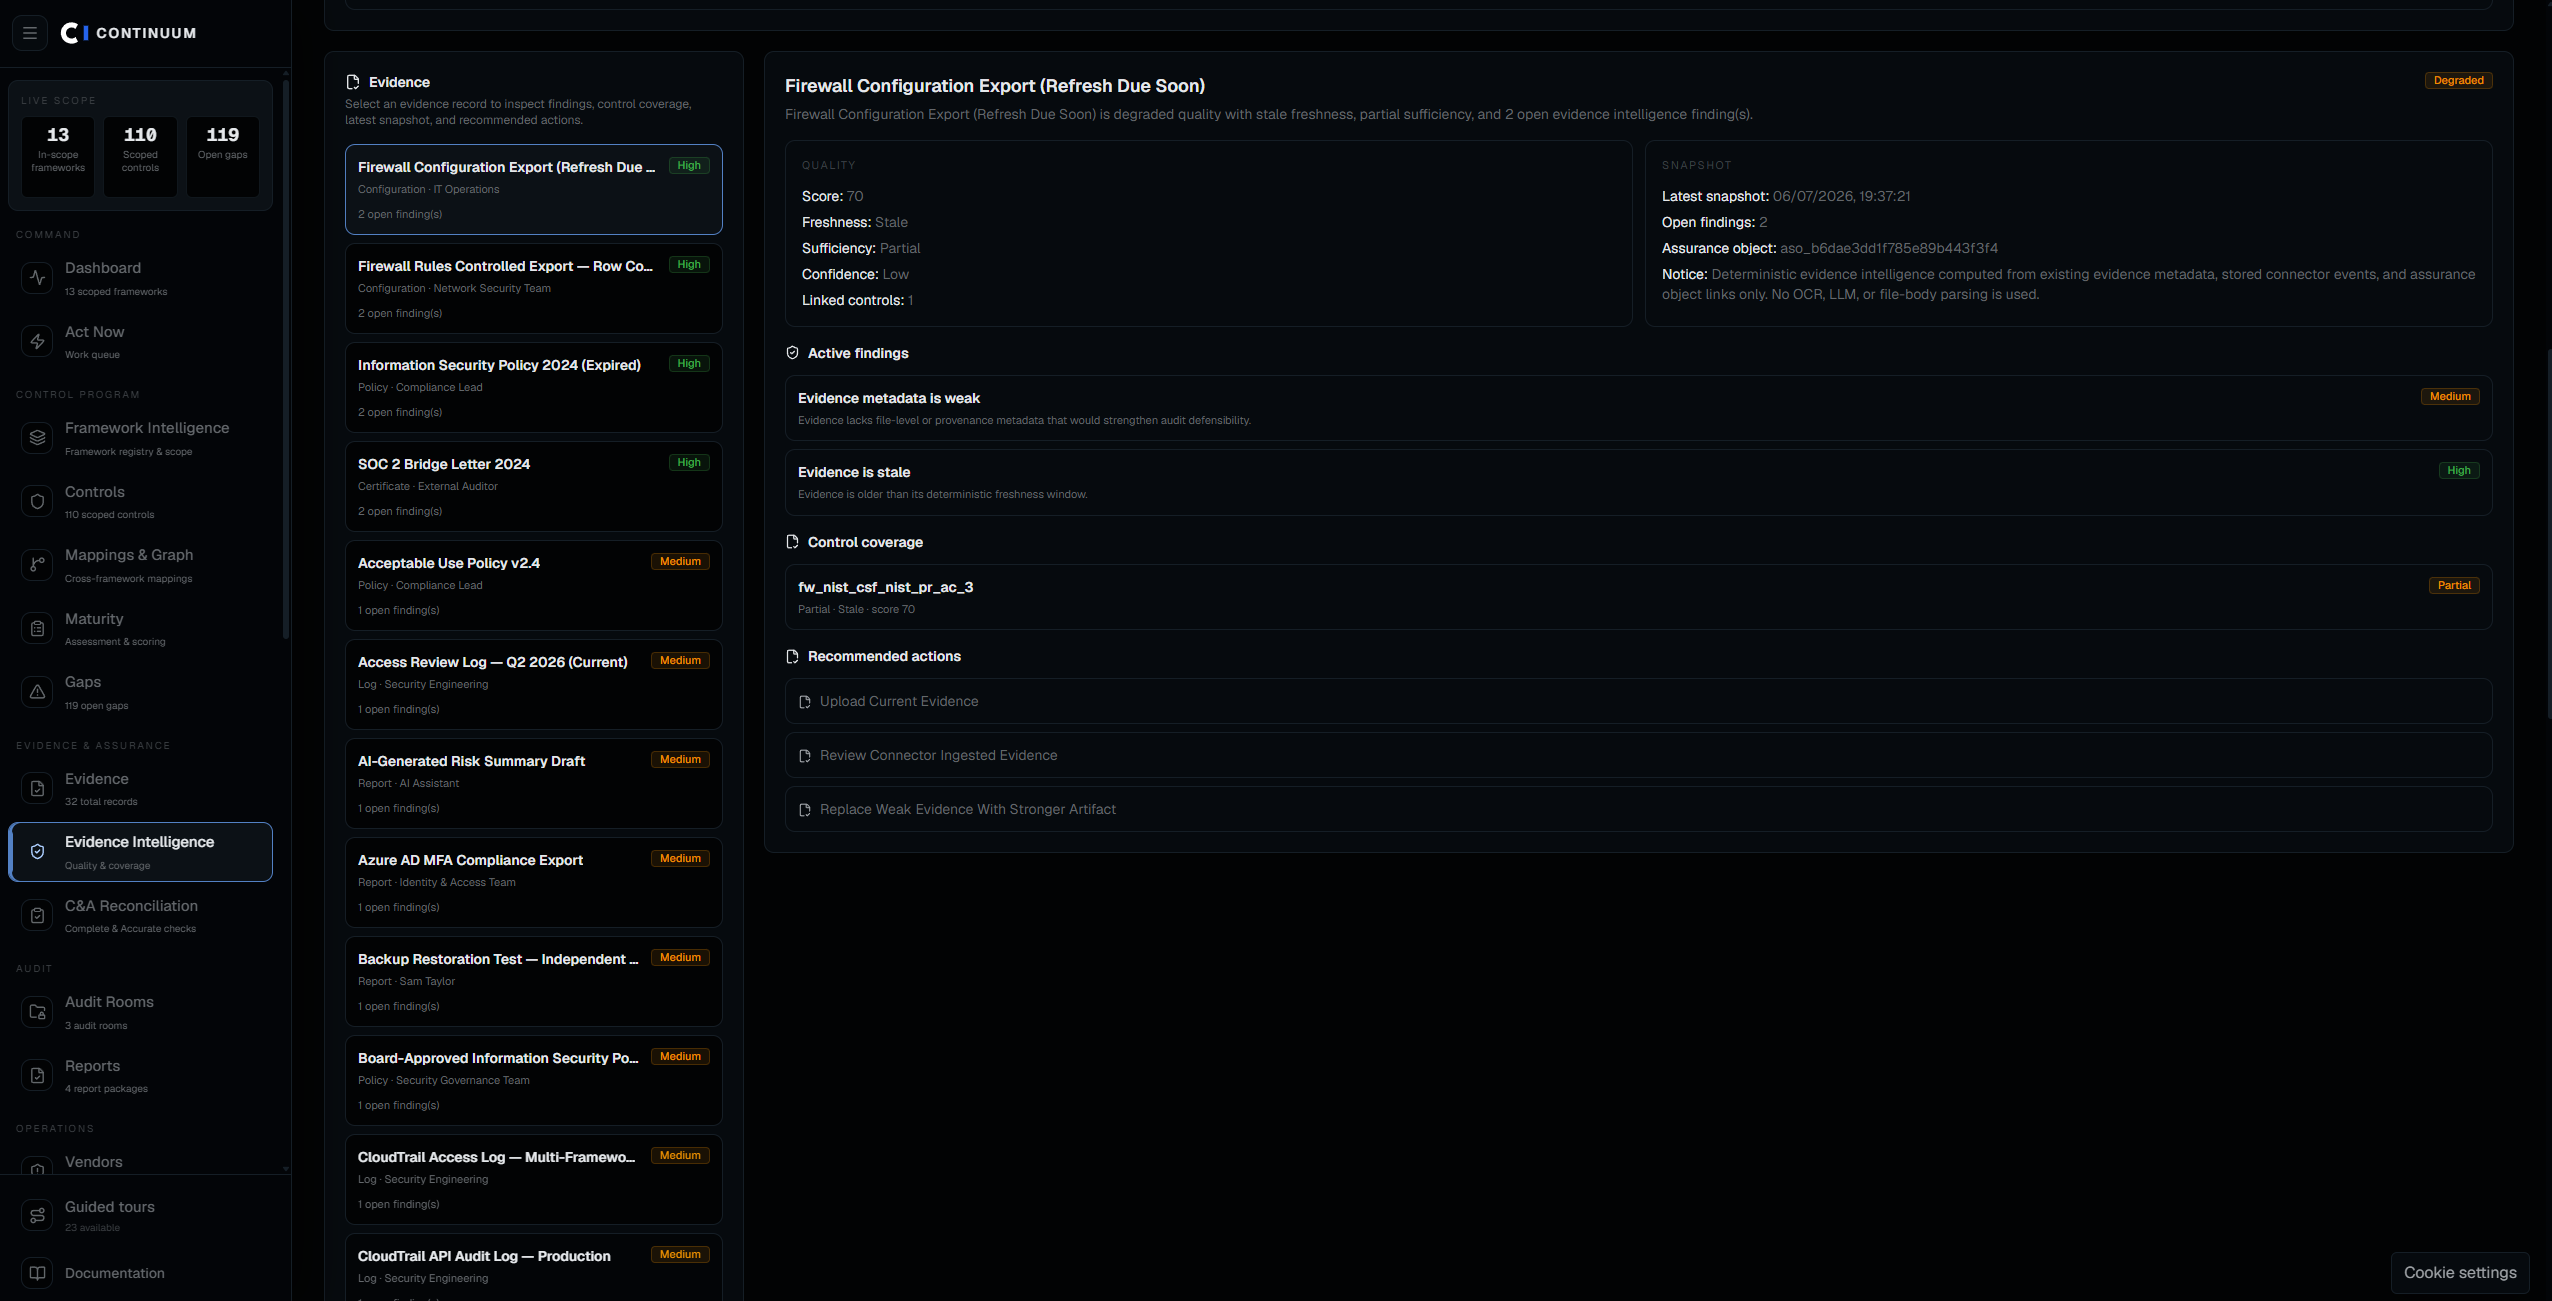Click the file icon on Review Connector Ingested Evidence
2552x1301 pixels.
[x=805, y=756]
